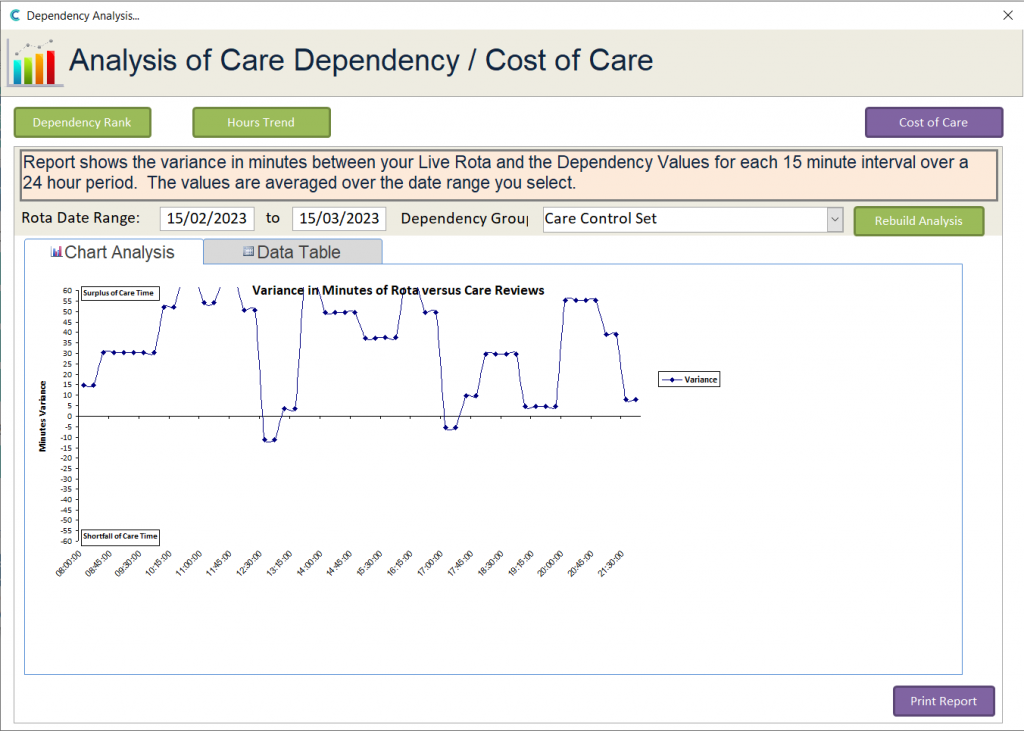
Task: Expand the Dependency Group dropdown arrow
Action: coord(835,219)
